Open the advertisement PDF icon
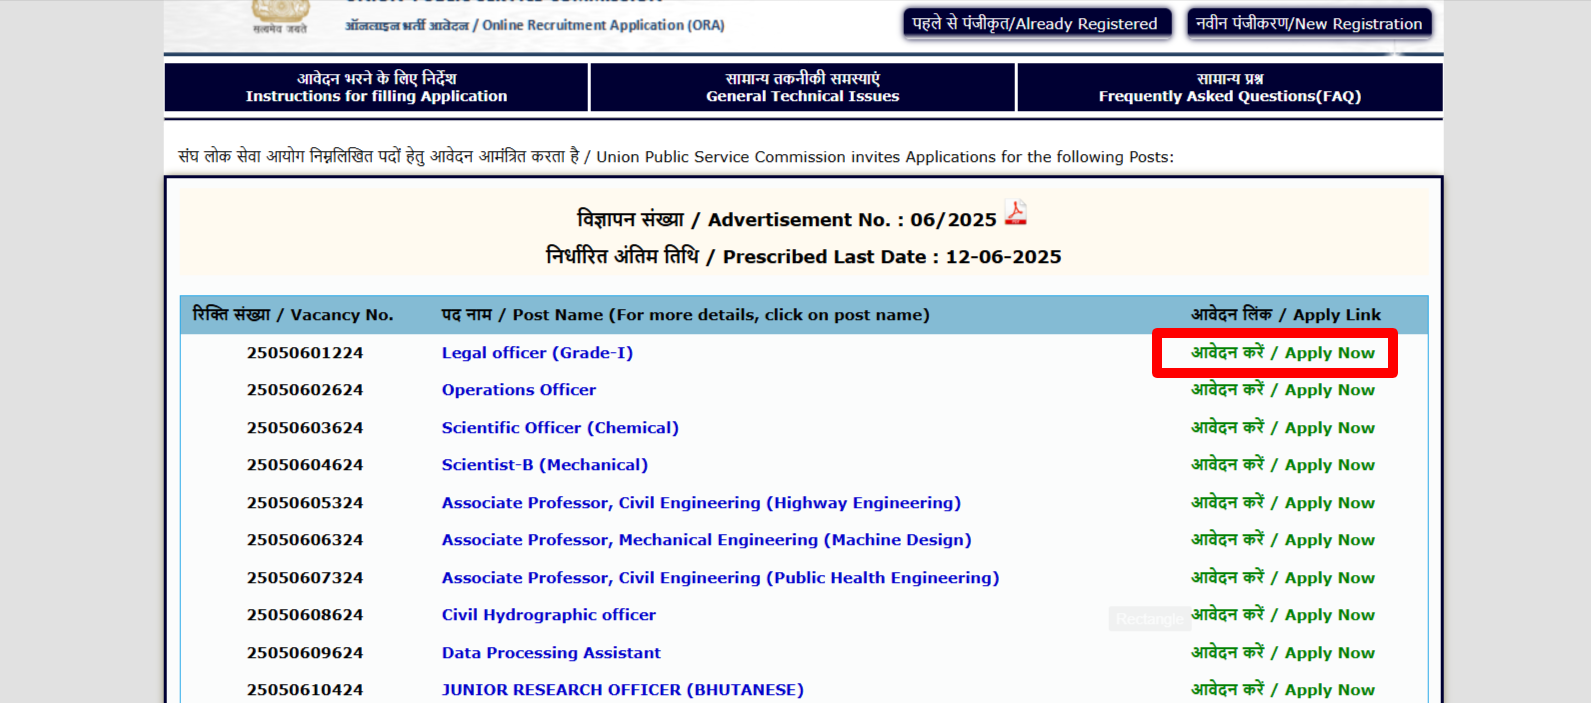Image resolution: width=1591 pixels, height=703 pixels. pos(1015,213)
